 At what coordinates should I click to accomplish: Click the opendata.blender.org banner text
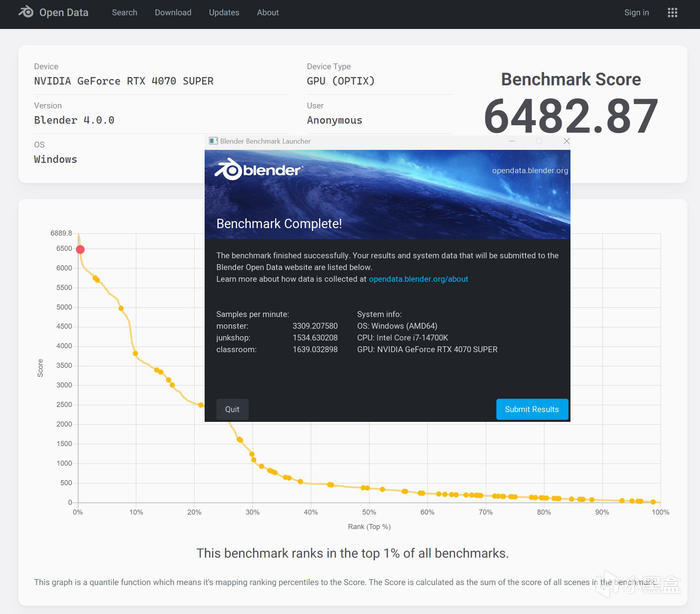530,171
